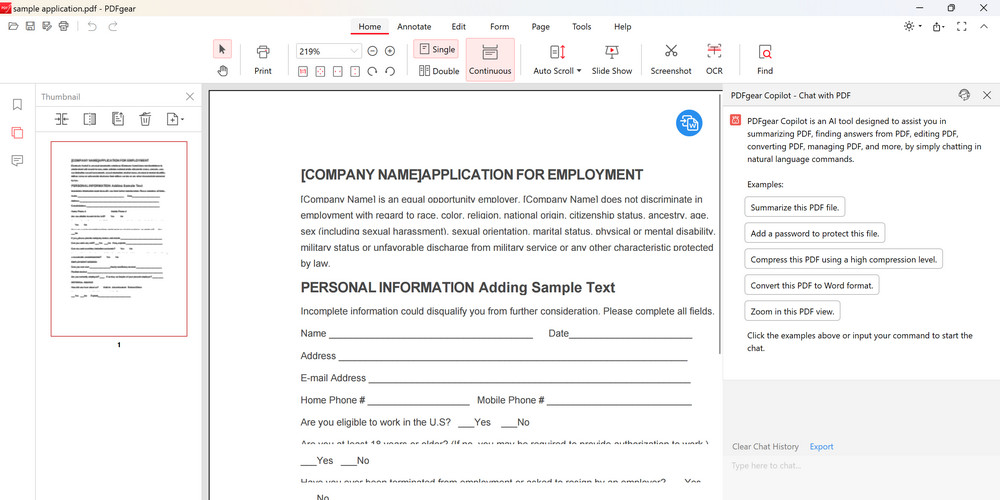Toggle Continuous scrolling mode
The width and height of the screenshot is (1000, 500).
click(x=490, y=60)
